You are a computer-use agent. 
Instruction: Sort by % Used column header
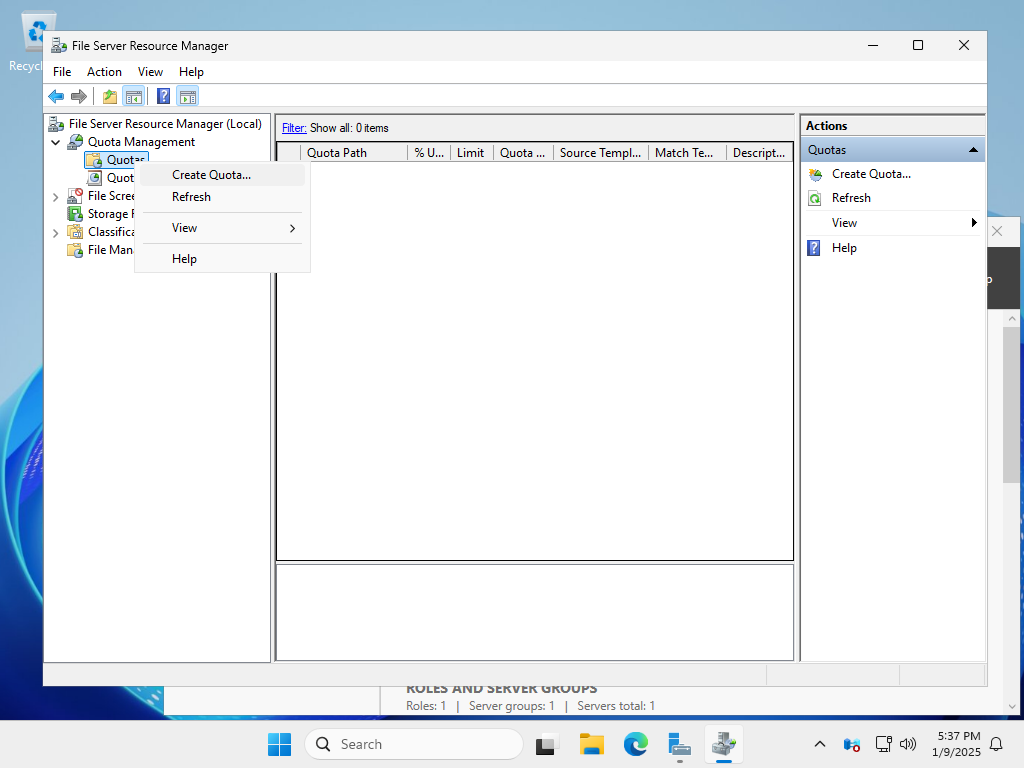pos(429,153)
